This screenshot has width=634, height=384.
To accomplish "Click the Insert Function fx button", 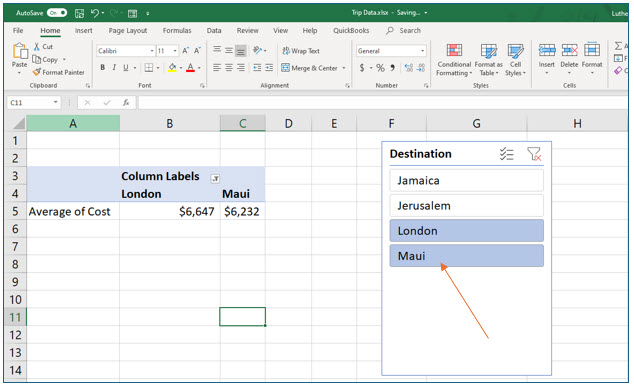I will 126,103.
